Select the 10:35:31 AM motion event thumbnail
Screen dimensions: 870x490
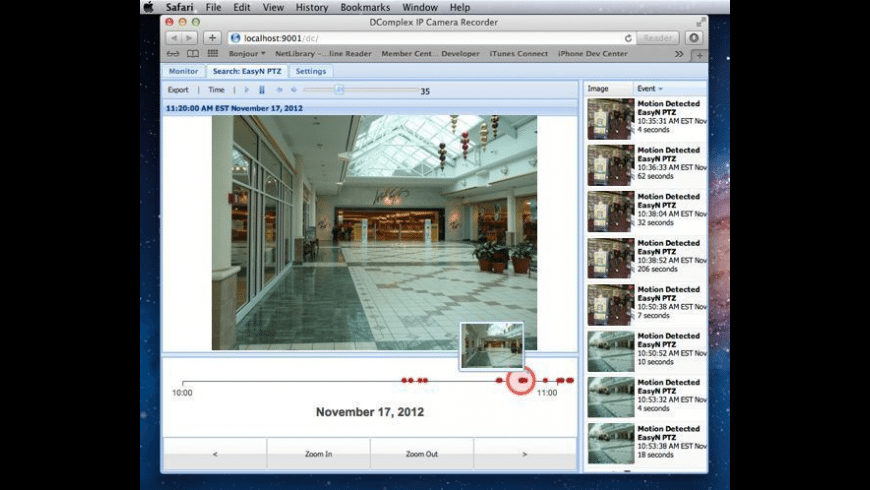[610, 119]
